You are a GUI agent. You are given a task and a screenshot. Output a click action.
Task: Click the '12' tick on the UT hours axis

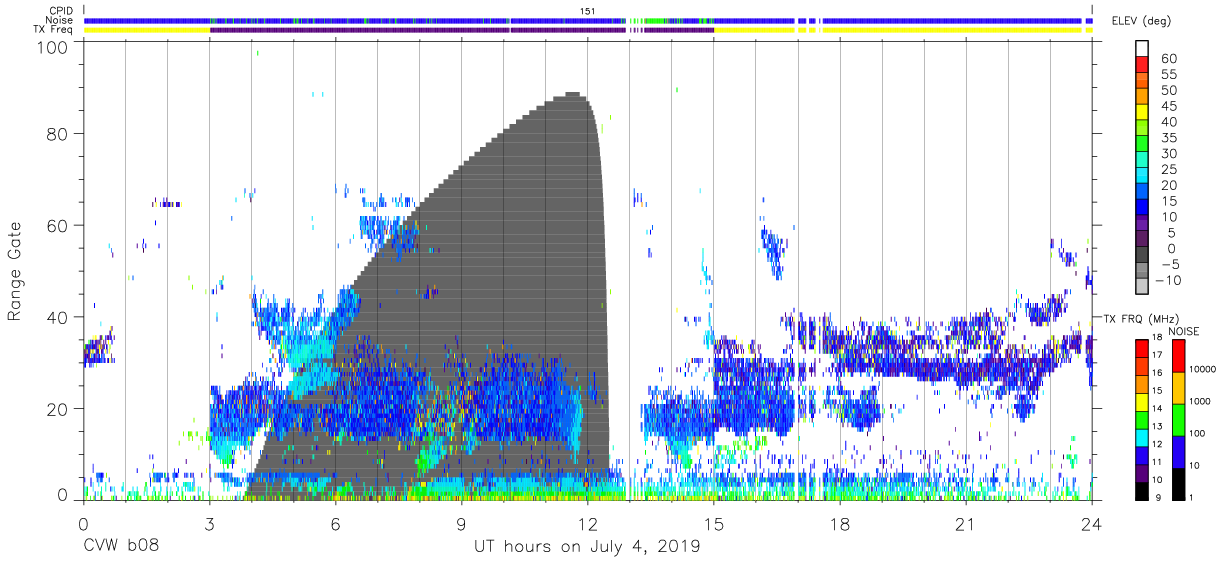pyautogui.click(x=587, y=525)
